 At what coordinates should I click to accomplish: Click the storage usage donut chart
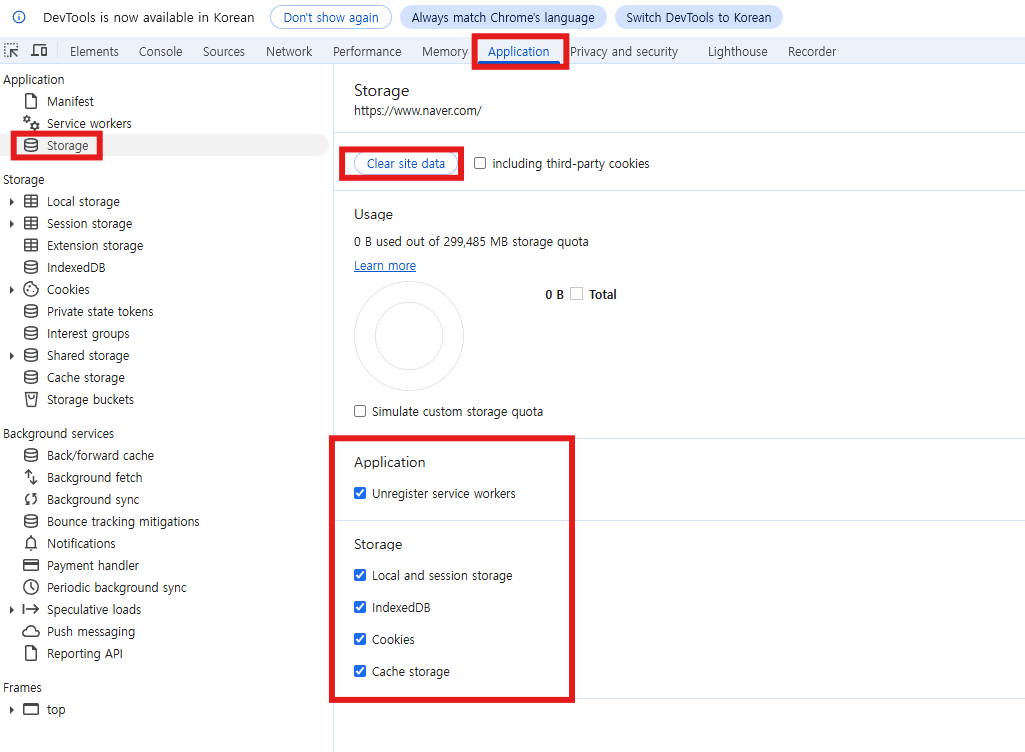409,336
